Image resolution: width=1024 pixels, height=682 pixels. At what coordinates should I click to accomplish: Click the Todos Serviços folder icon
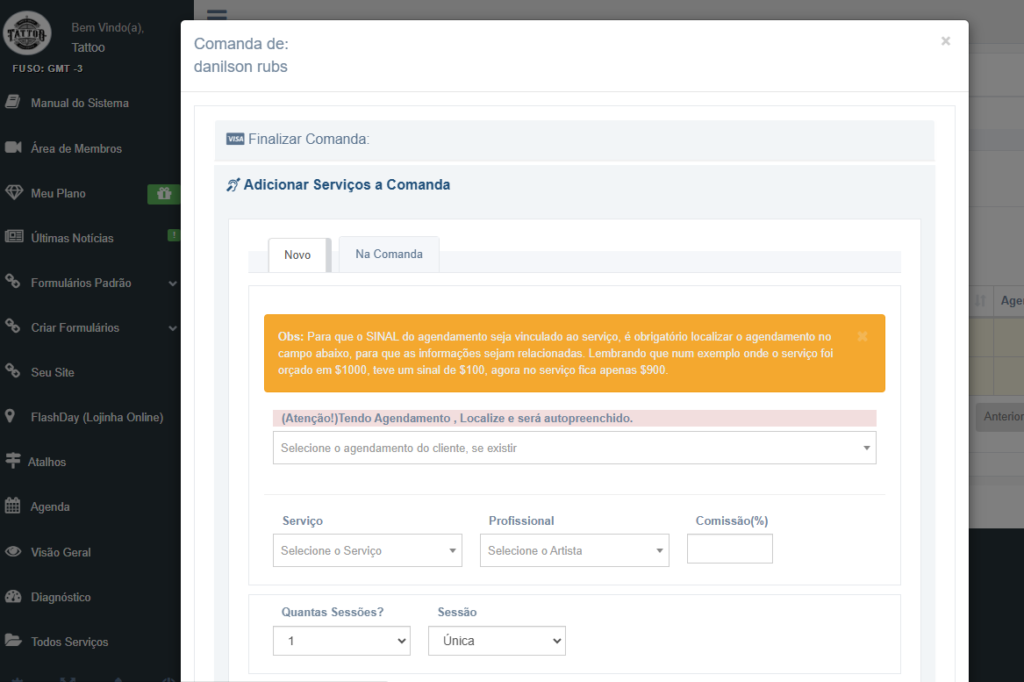coord(13,641)
